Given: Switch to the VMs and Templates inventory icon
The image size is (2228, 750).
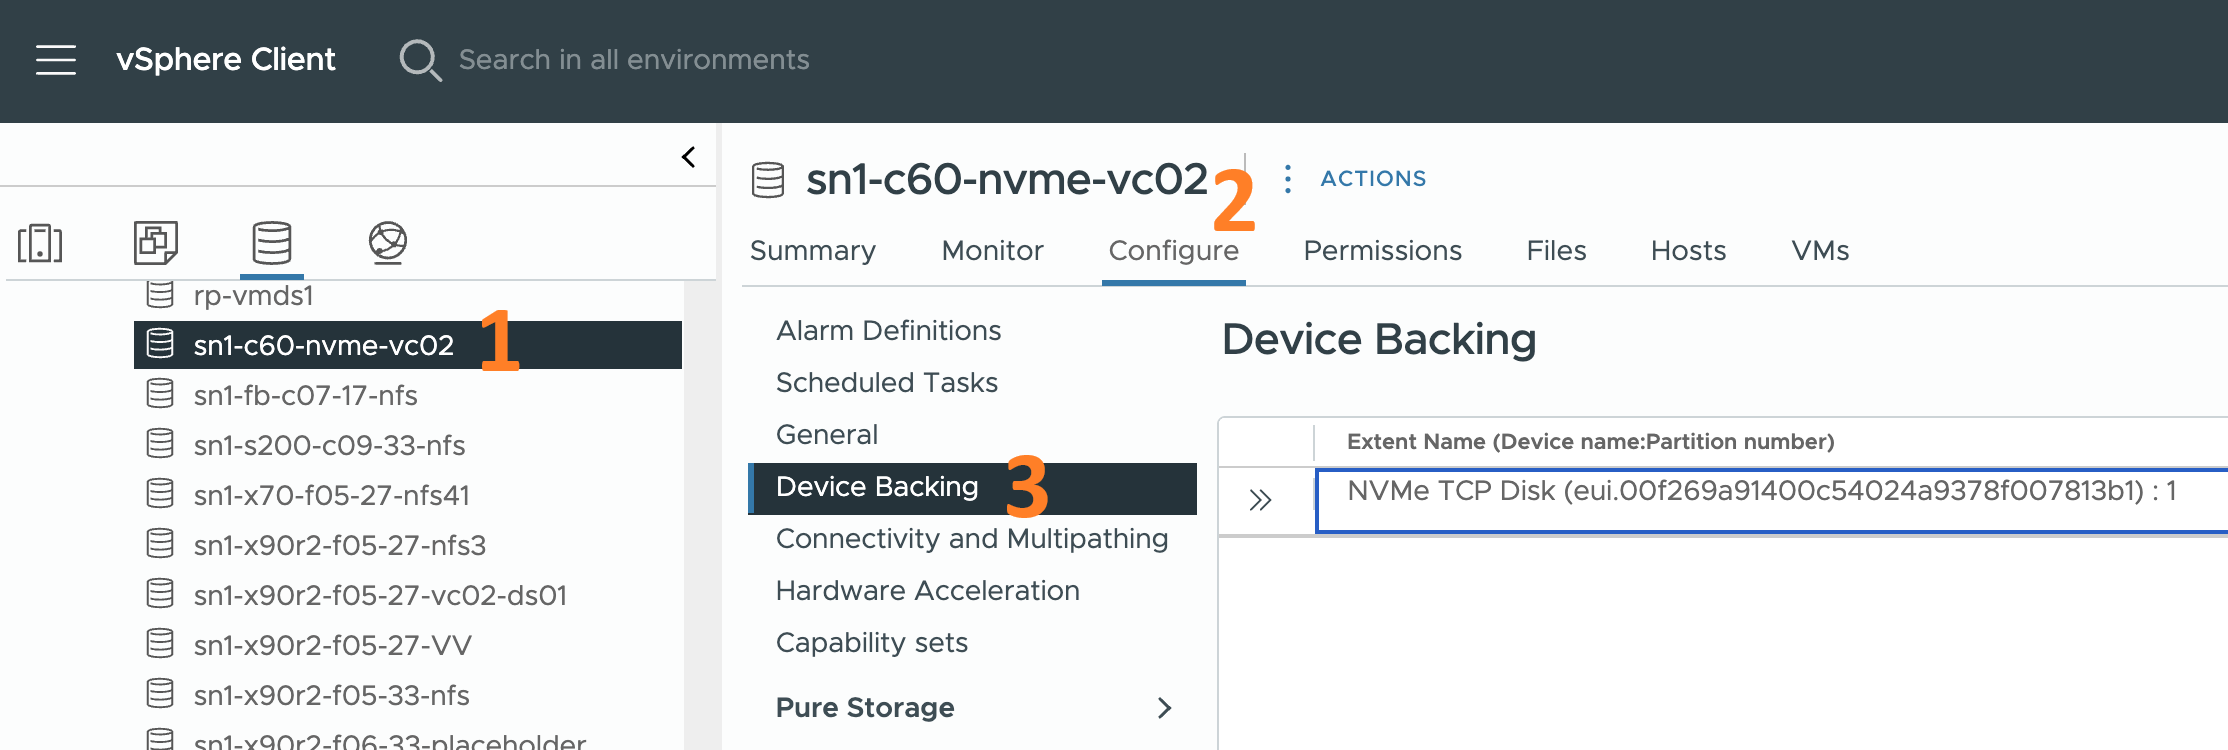Looking at the screenshot, I should pos(155,242).
